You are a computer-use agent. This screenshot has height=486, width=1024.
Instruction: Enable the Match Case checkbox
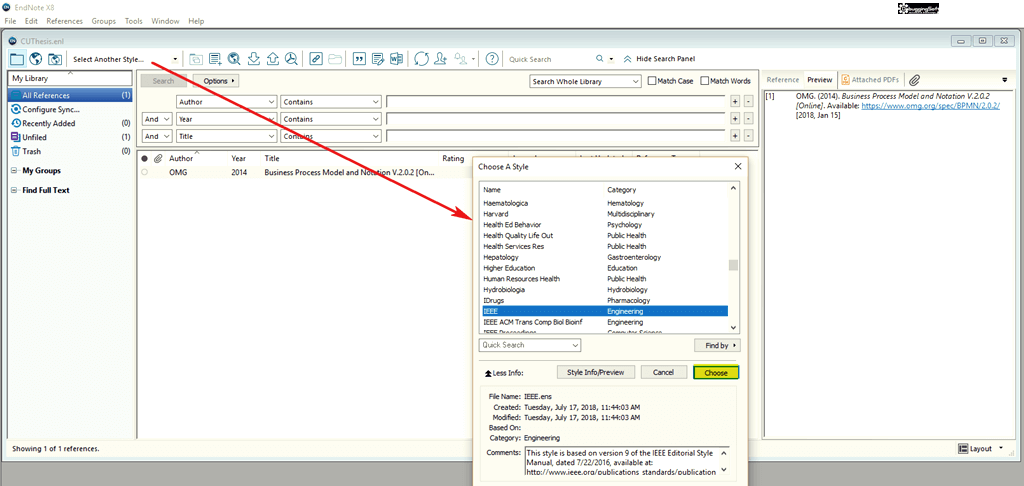652,81
